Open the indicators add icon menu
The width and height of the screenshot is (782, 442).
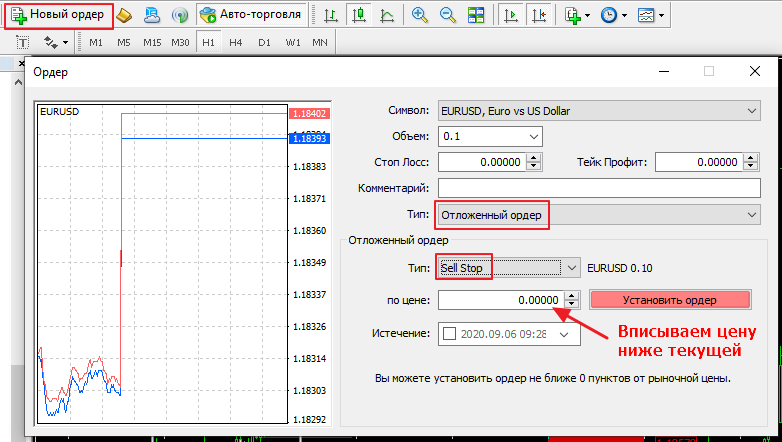[577, 15]
